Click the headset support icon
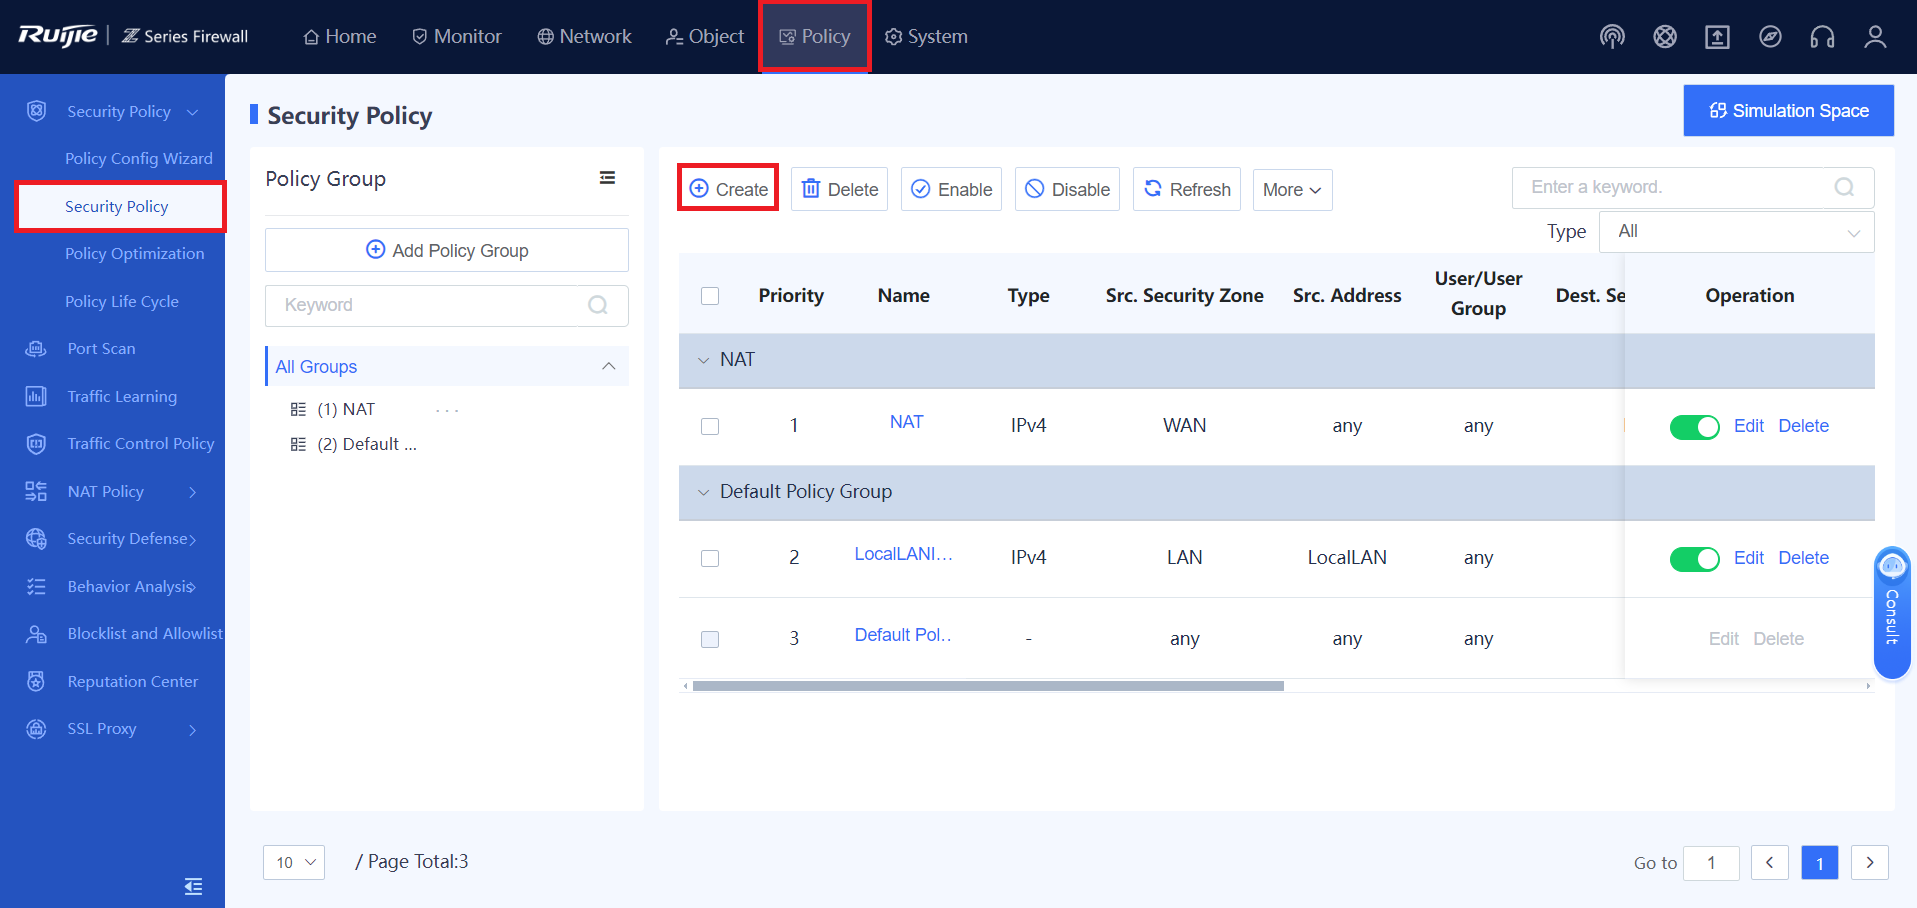Screen dimensions: 1917x908 coord(1822,37)
